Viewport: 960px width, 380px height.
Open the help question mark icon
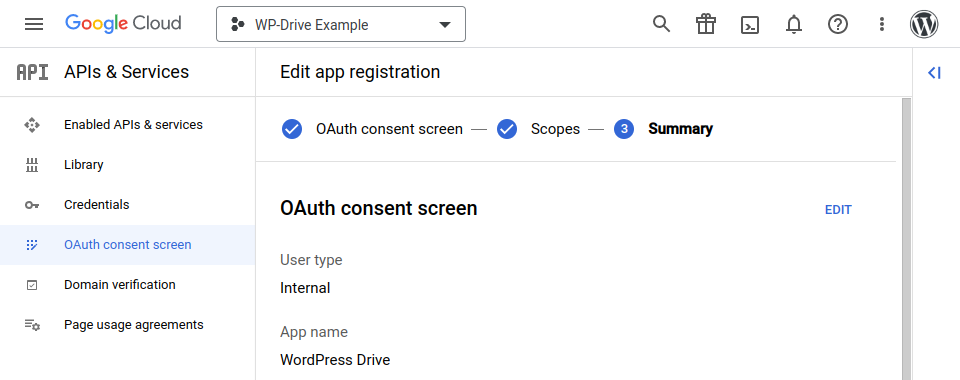pyautogui.click(x=838, y=24)
